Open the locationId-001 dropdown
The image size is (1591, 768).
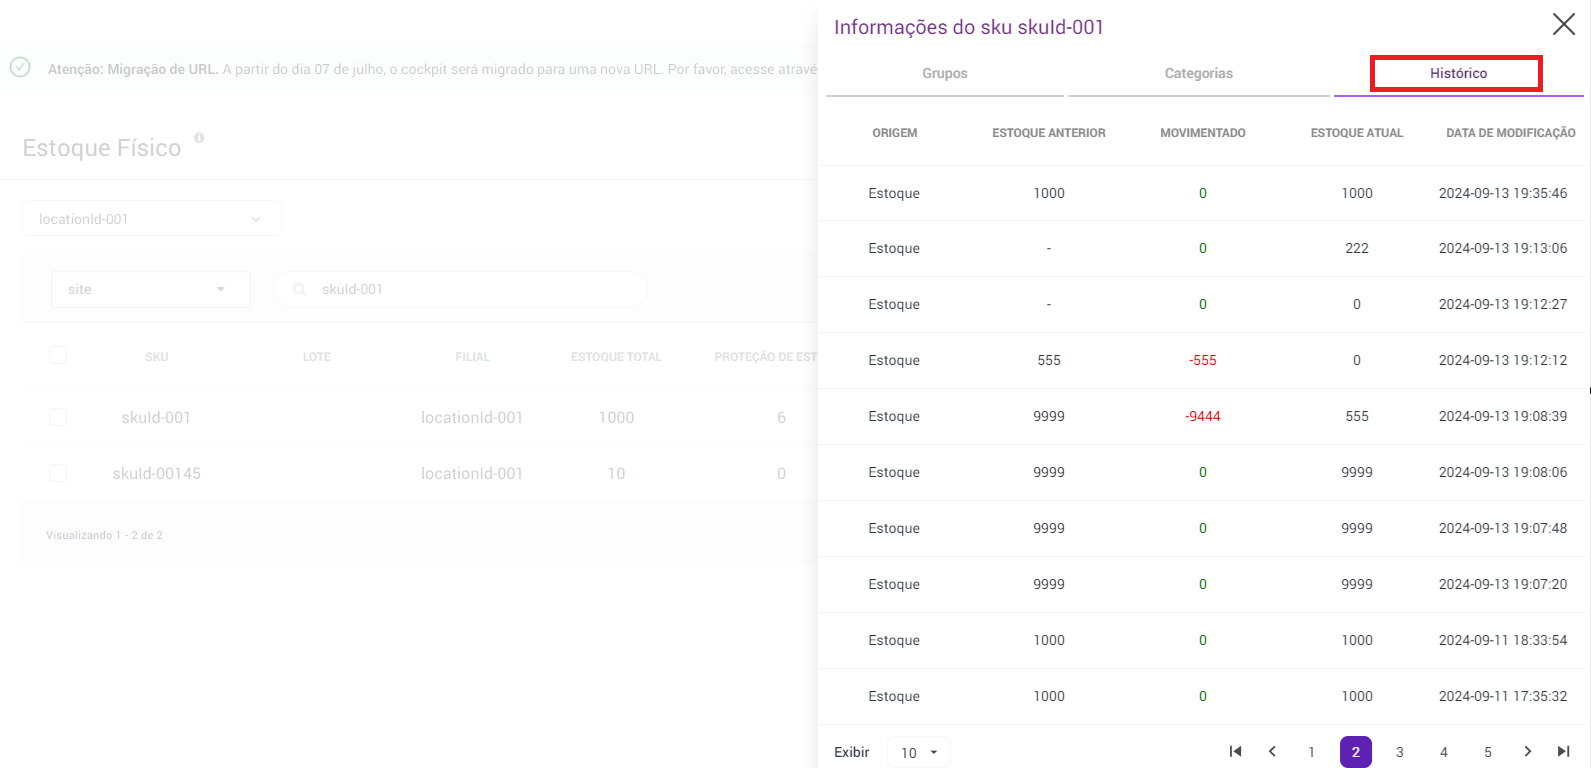tap(152, 219)
